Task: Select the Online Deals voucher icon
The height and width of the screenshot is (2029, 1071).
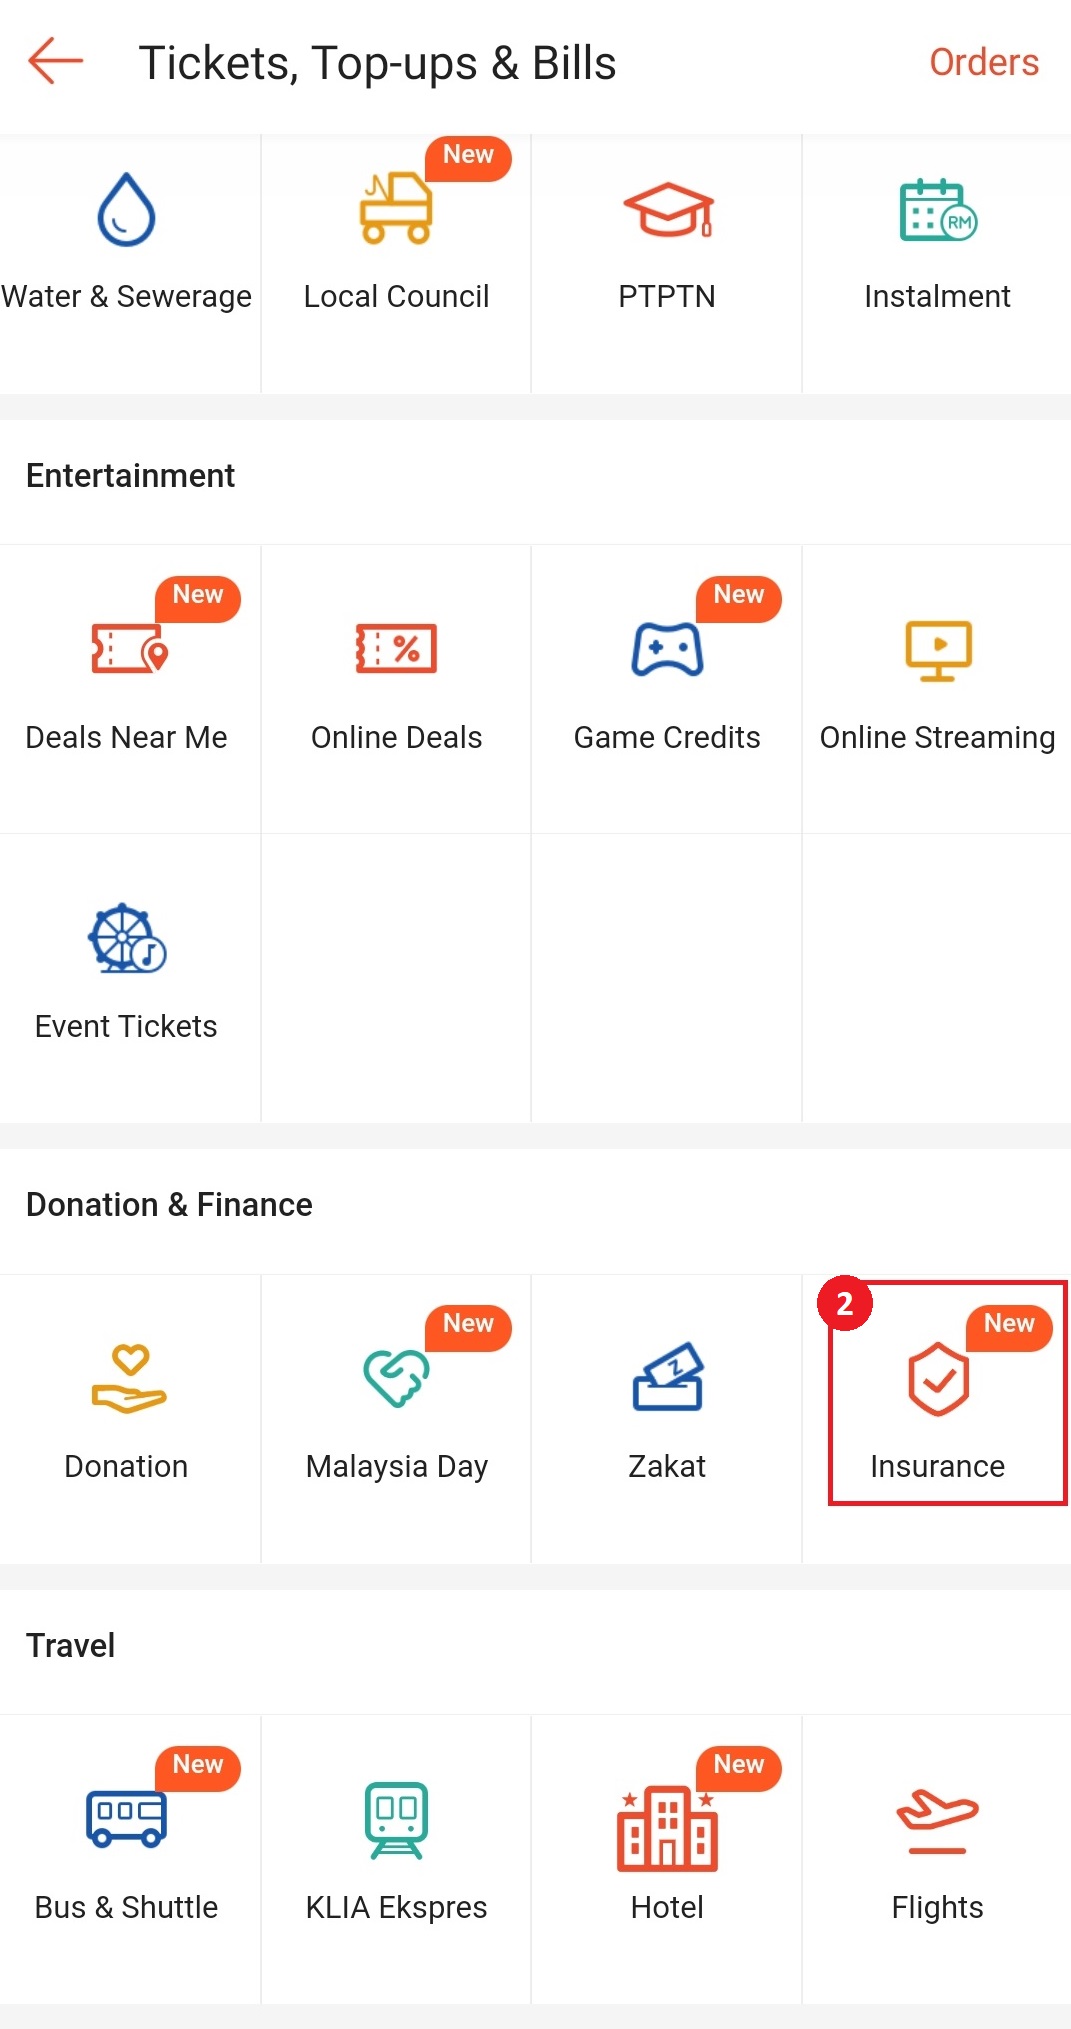Action: click(x=396, y=650)
